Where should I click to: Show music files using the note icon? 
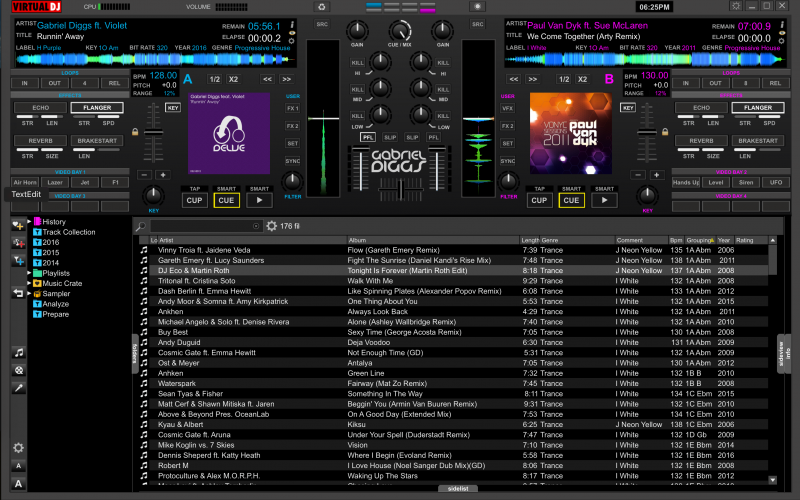[x=18, y=353]
